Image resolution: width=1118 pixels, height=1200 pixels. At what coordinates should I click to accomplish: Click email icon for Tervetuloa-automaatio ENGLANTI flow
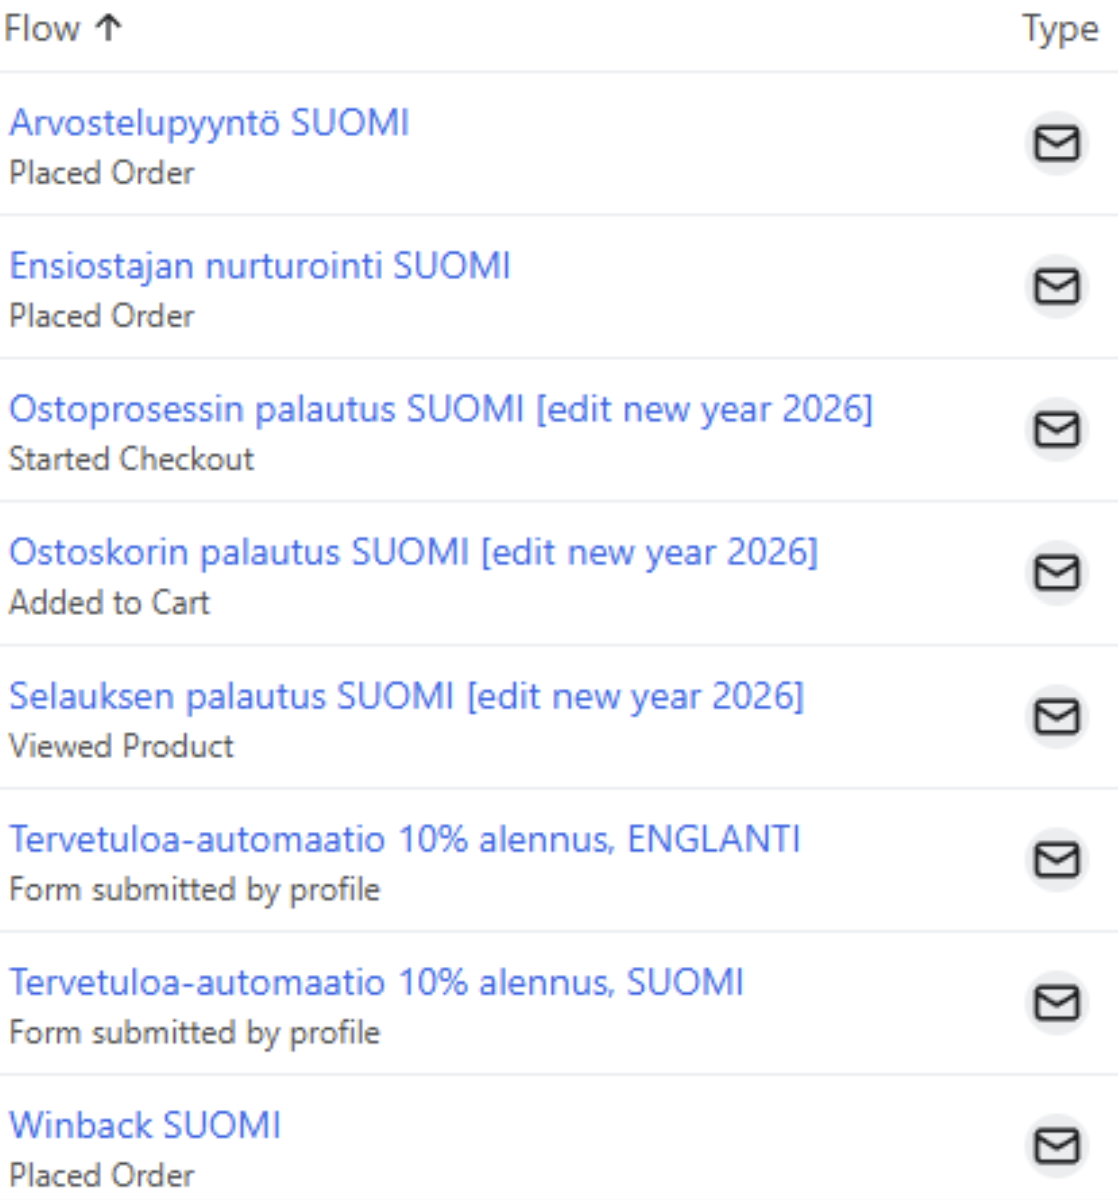point(1056,860)
